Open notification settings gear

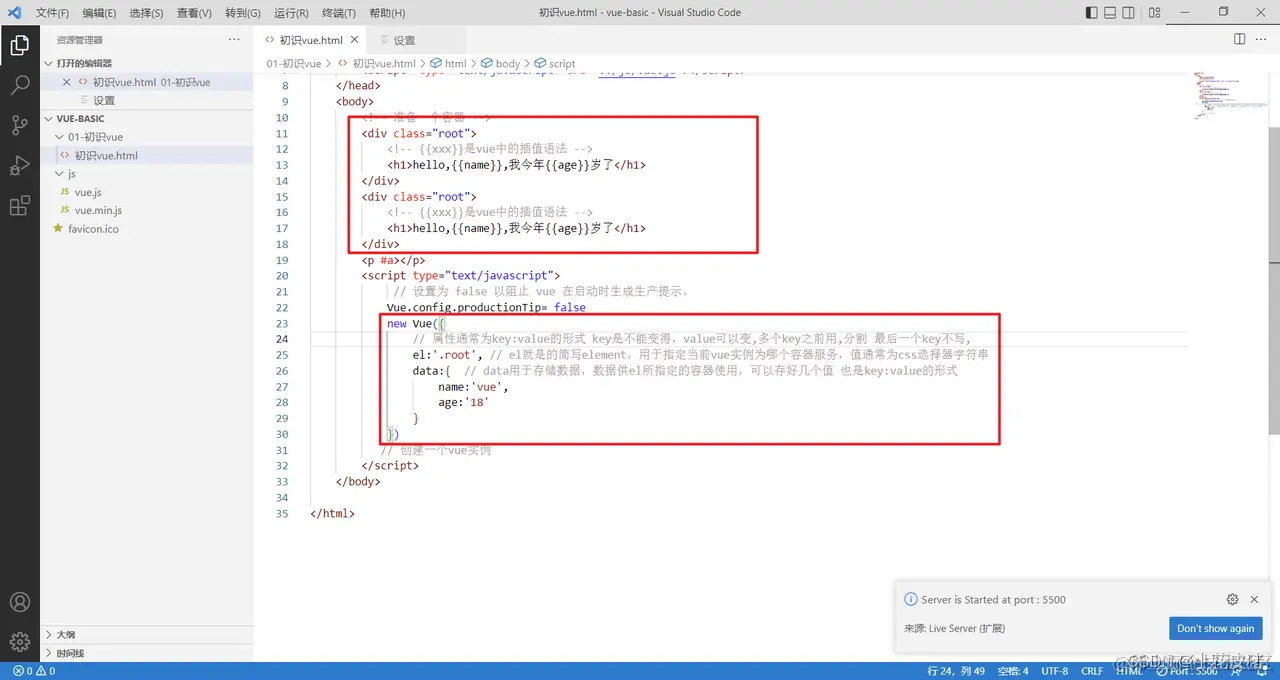[1232, 599]
